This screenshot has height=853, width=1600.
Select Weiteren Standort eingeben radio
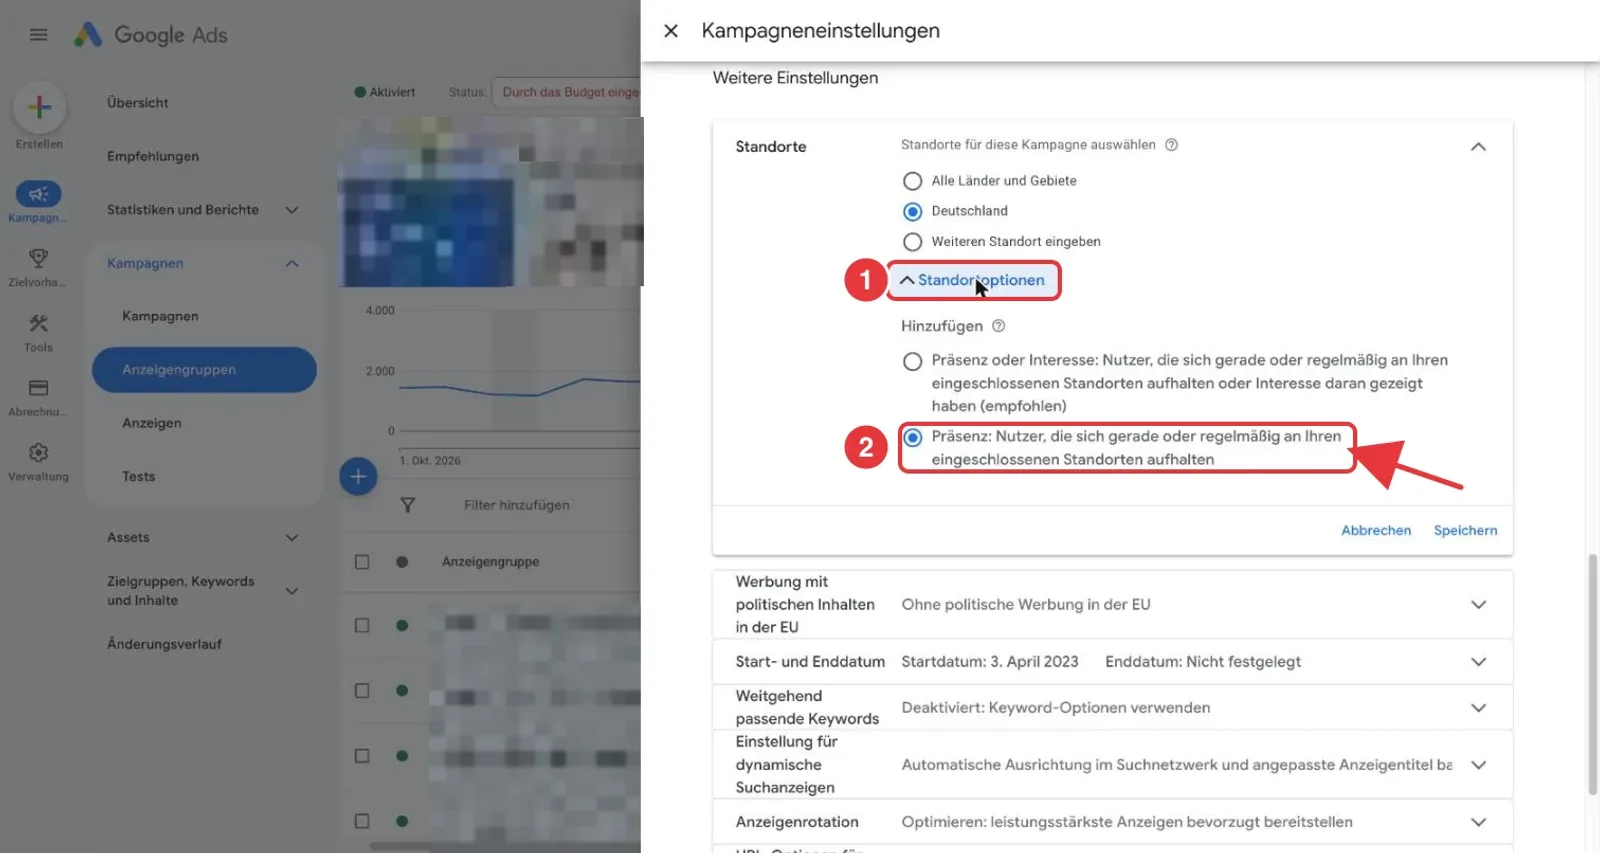[912, 242]
